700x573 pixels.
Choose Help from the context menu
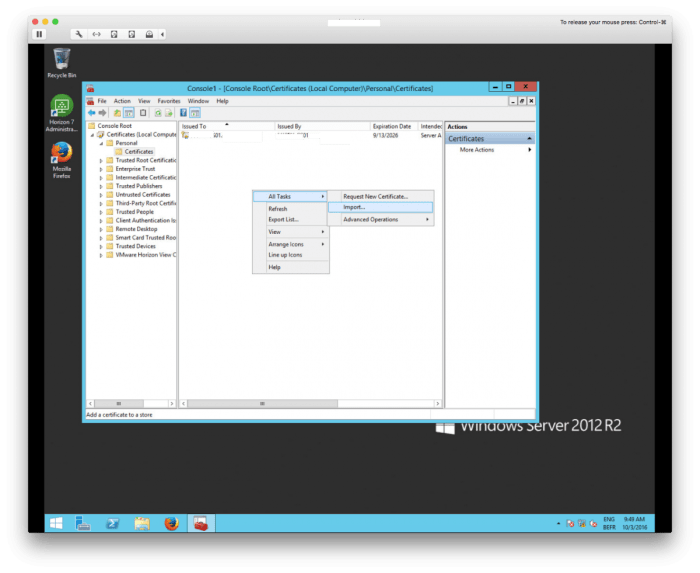[290, 267]
